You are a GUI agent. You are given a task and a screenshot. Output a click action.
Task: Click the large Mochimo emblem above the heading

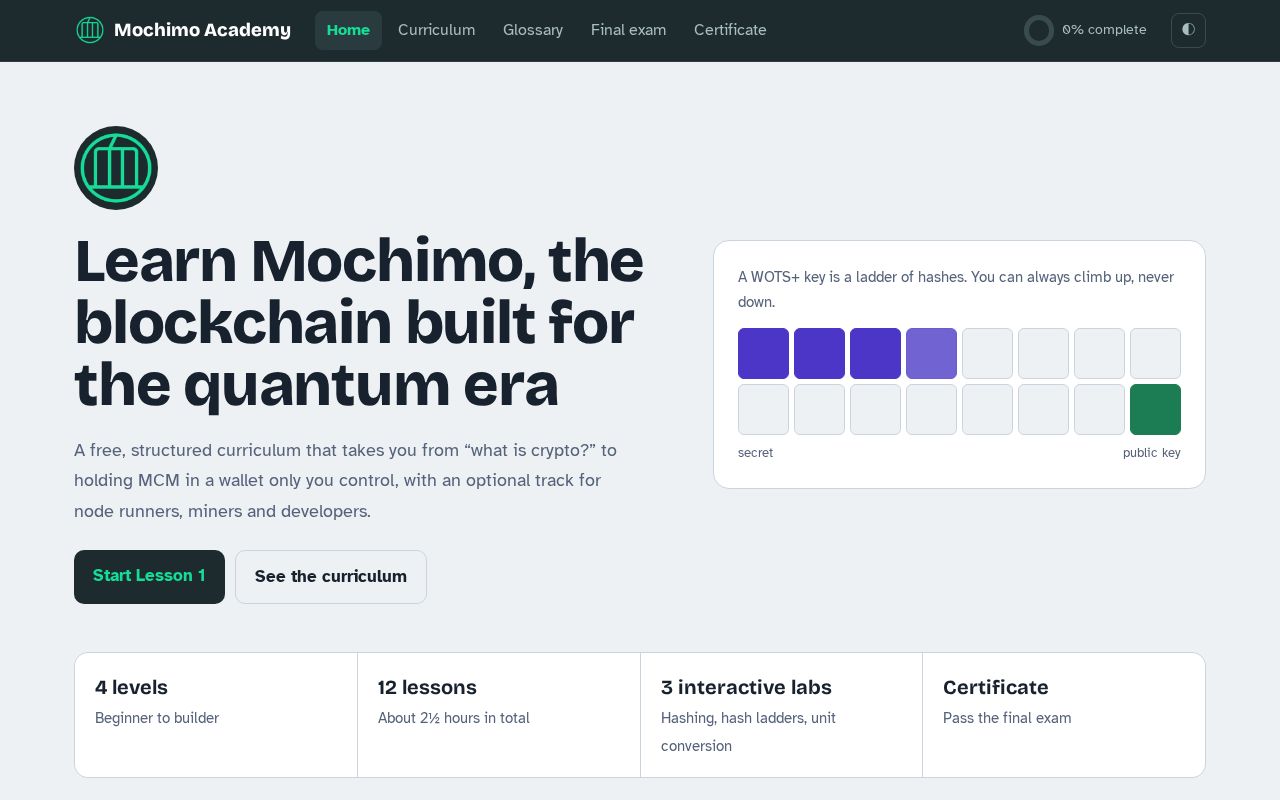pyautogui.click(x=116, y=168)
